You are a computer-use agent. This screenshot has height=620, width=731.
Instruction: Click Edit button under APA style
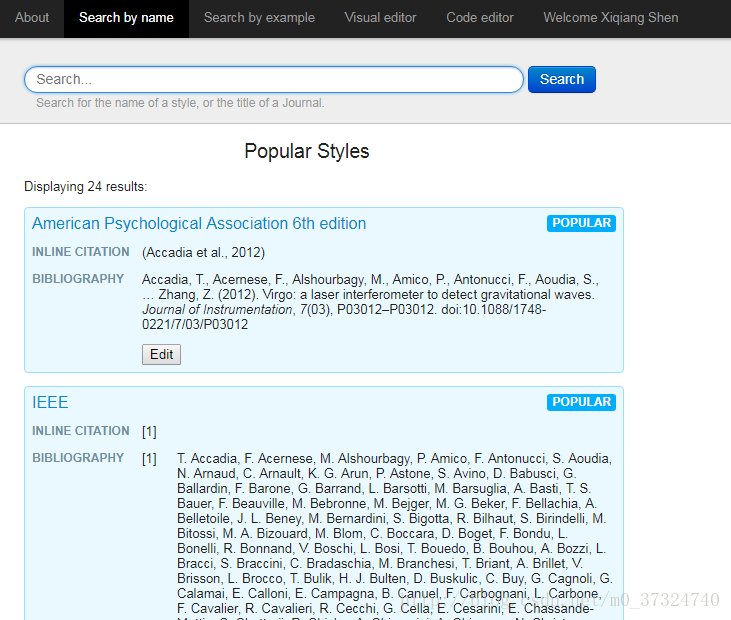tap(161, 354)
